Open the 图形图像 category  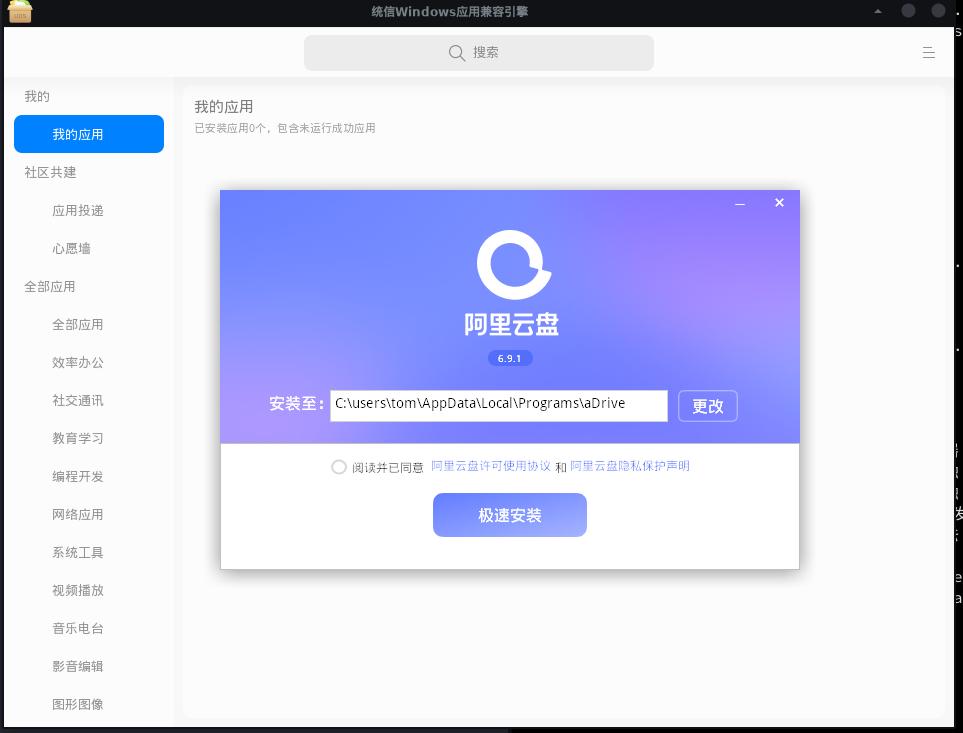point(77,705)
